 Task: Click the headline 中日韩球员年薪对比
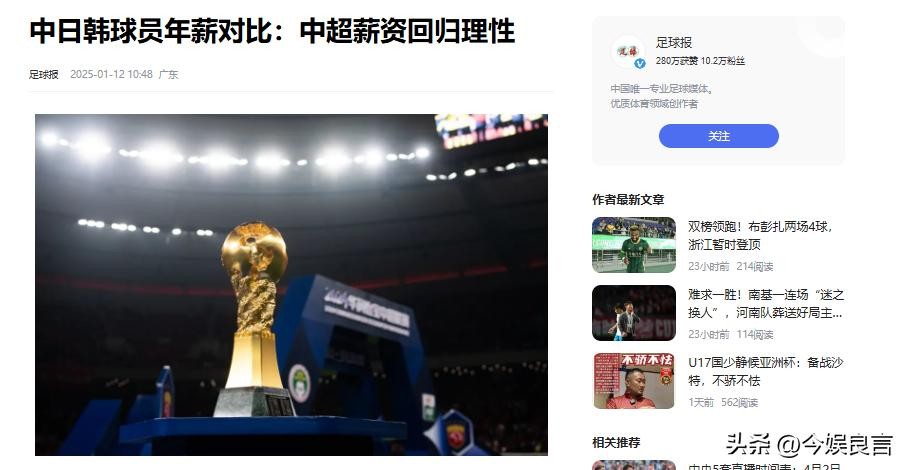click(x=272, y=31)
